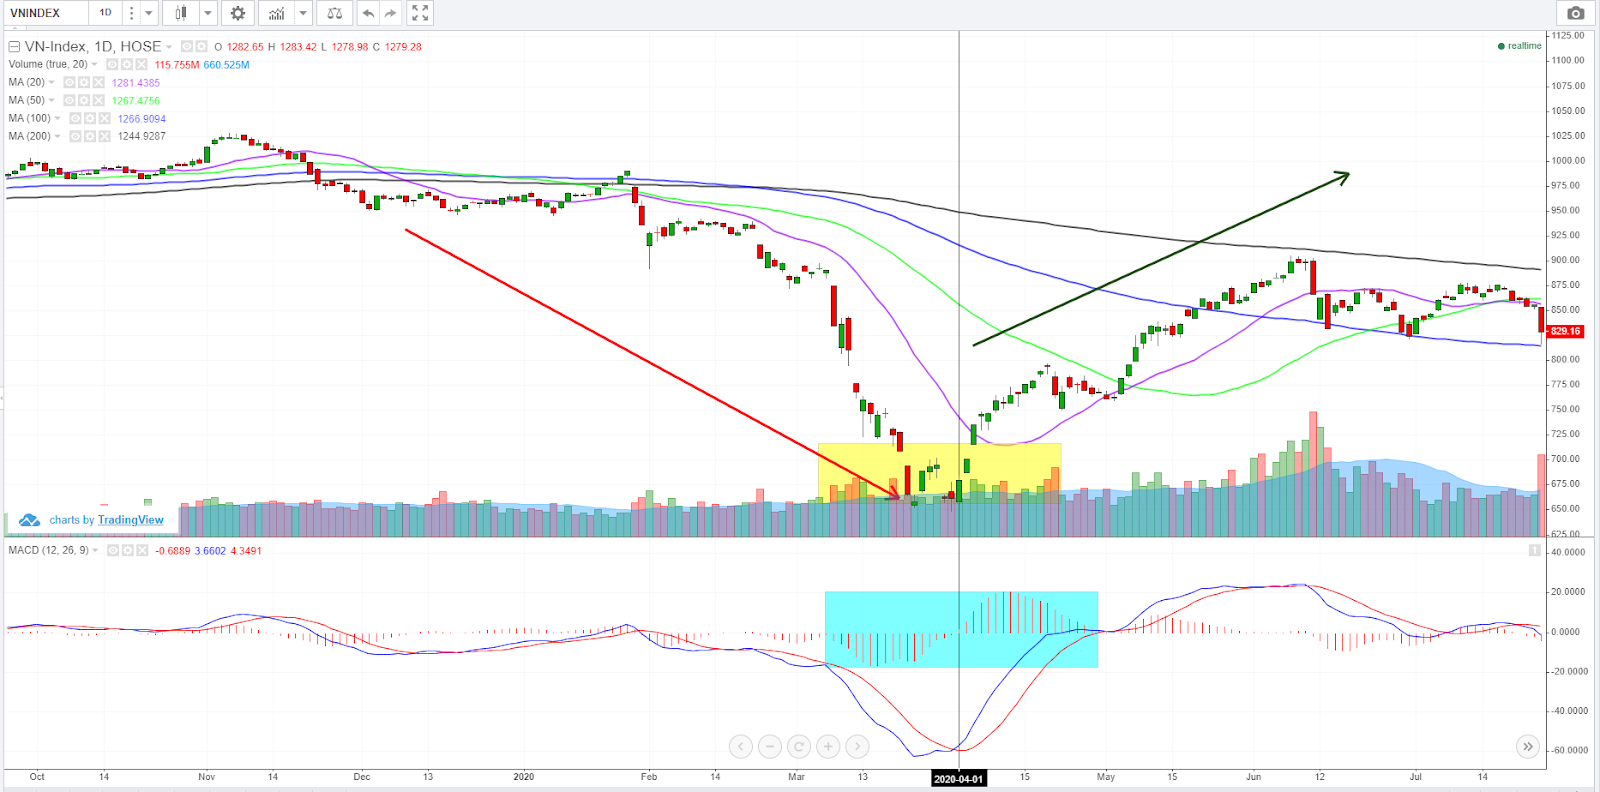
Task: Reset chart view with circular arrow
Action: click(798, 746)
